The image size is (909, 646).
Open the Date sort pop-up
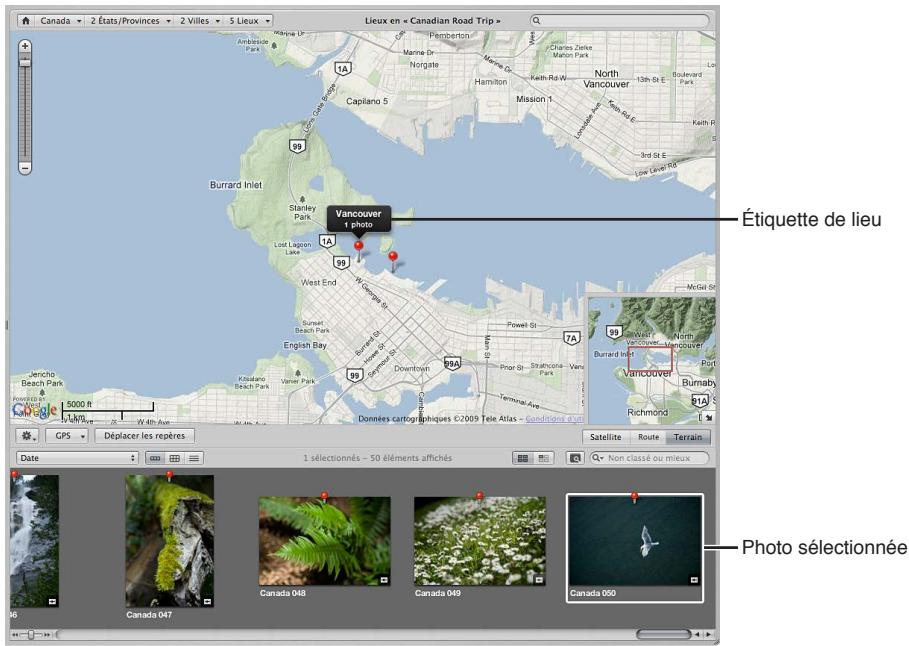pyautogui.click(x=77, y=458)
